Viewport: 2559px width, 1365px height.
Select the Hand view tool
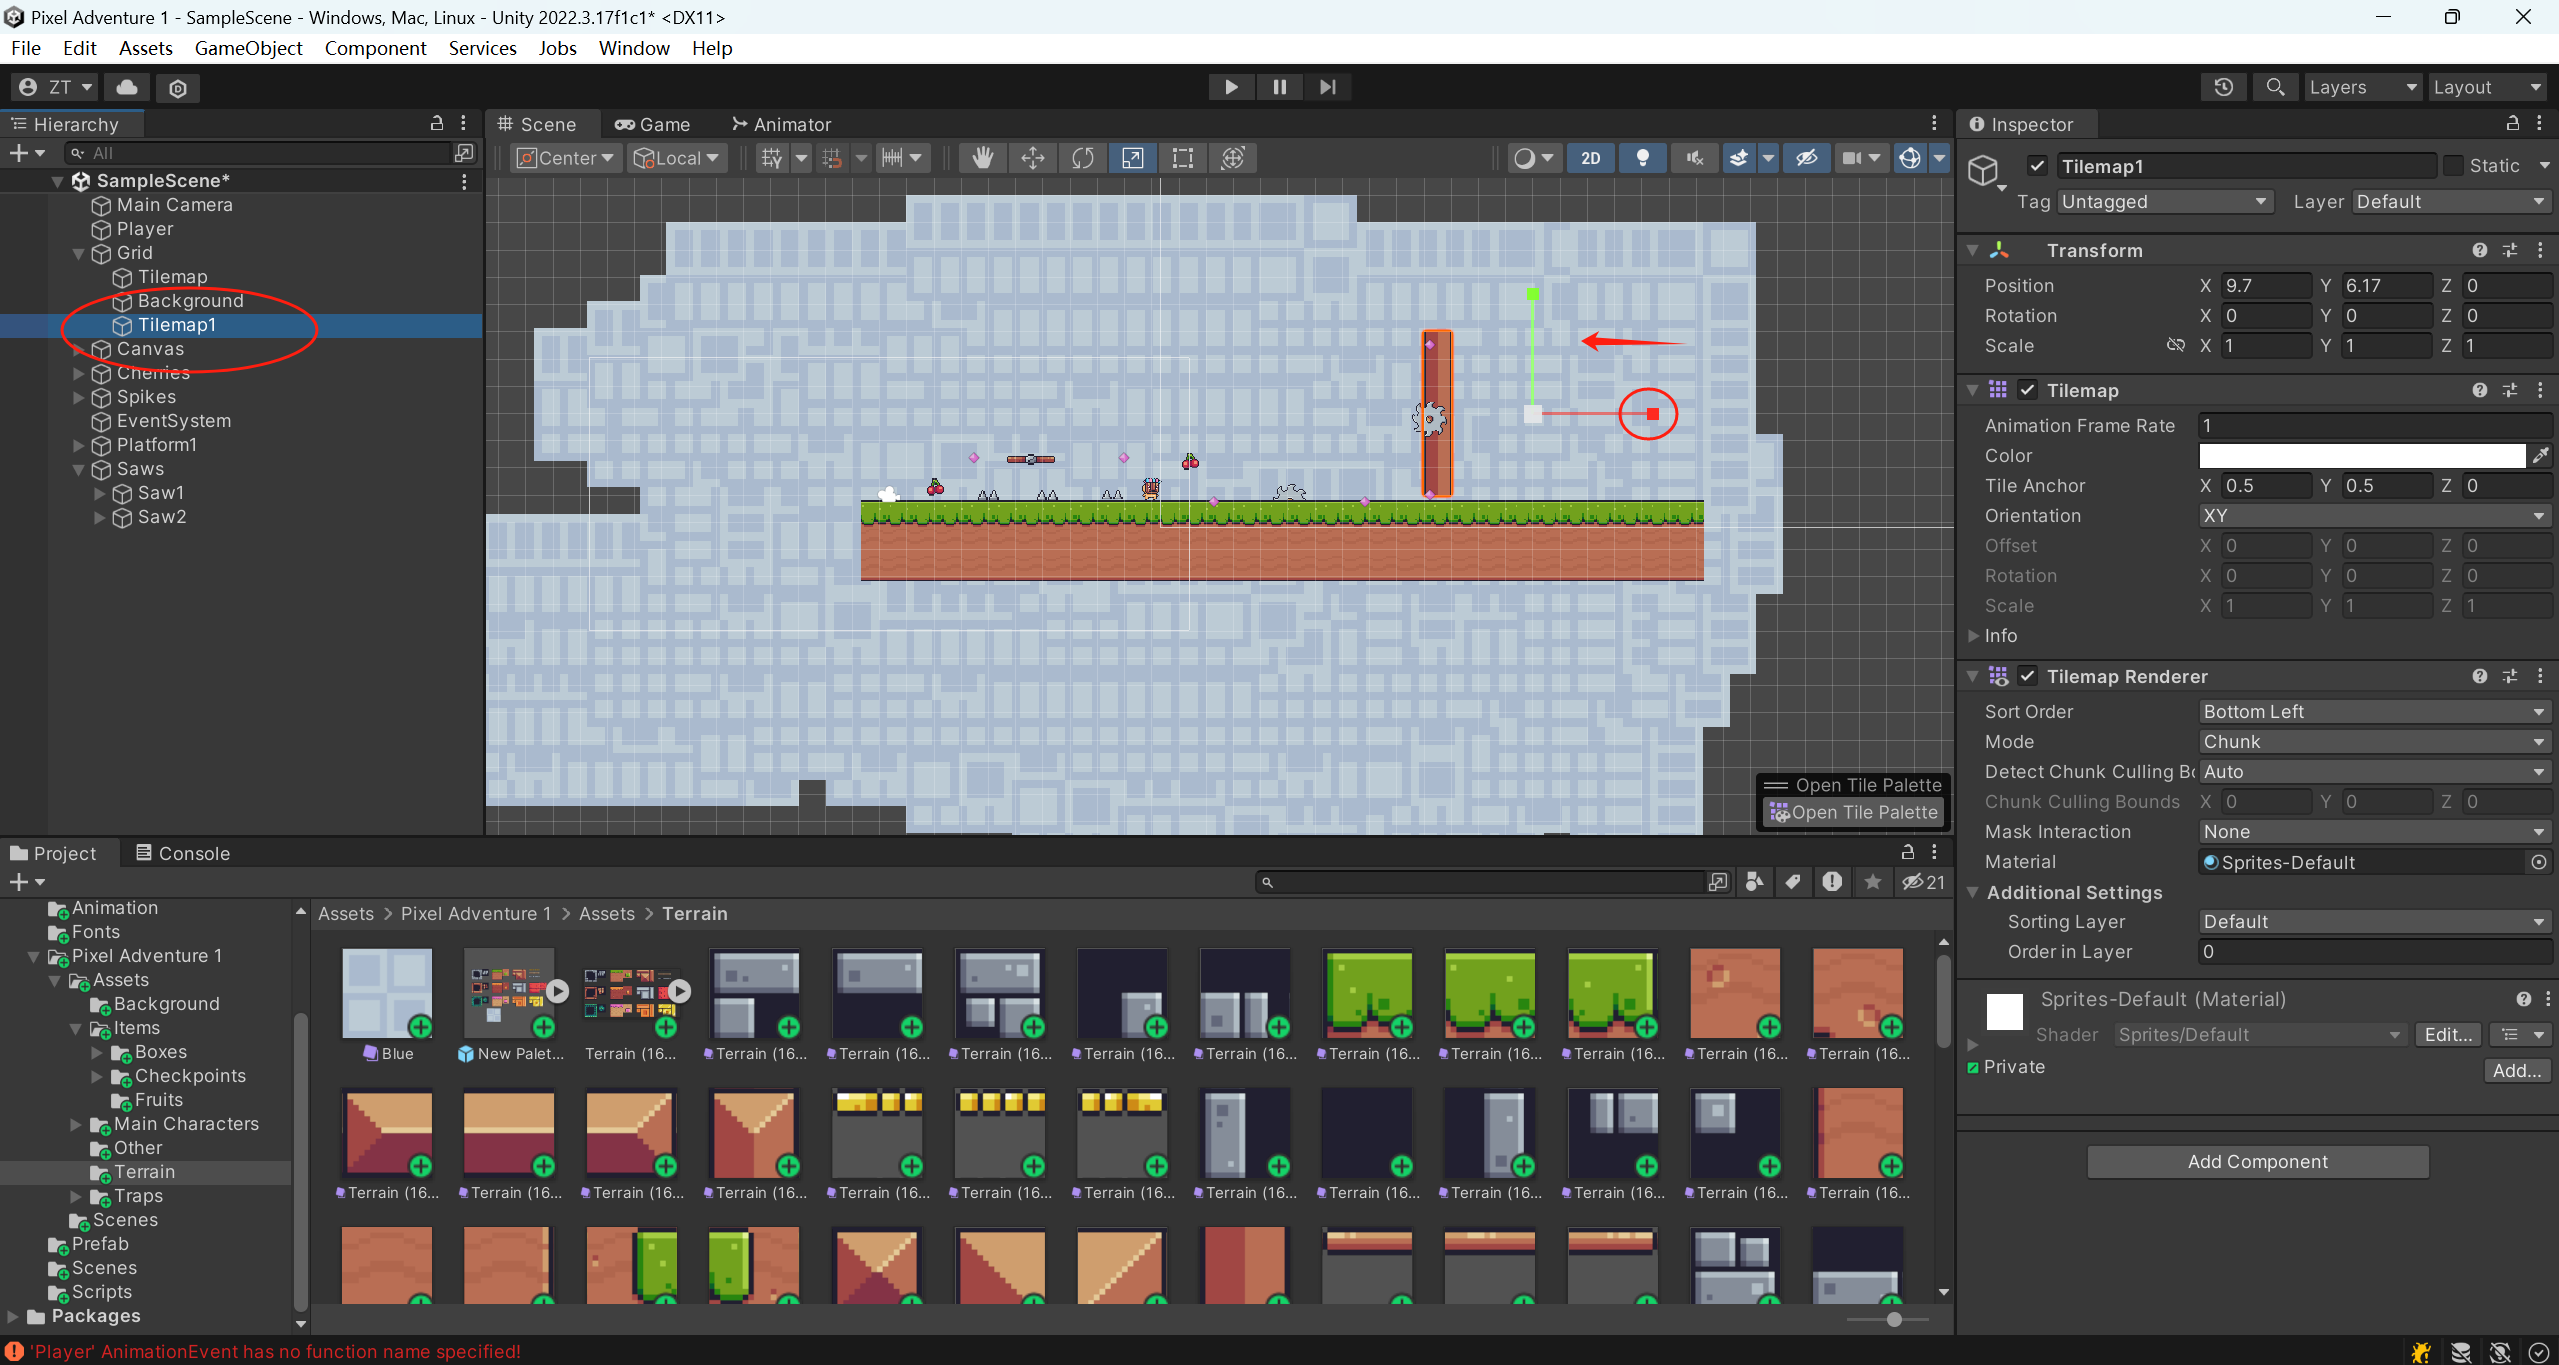point(982,158)
